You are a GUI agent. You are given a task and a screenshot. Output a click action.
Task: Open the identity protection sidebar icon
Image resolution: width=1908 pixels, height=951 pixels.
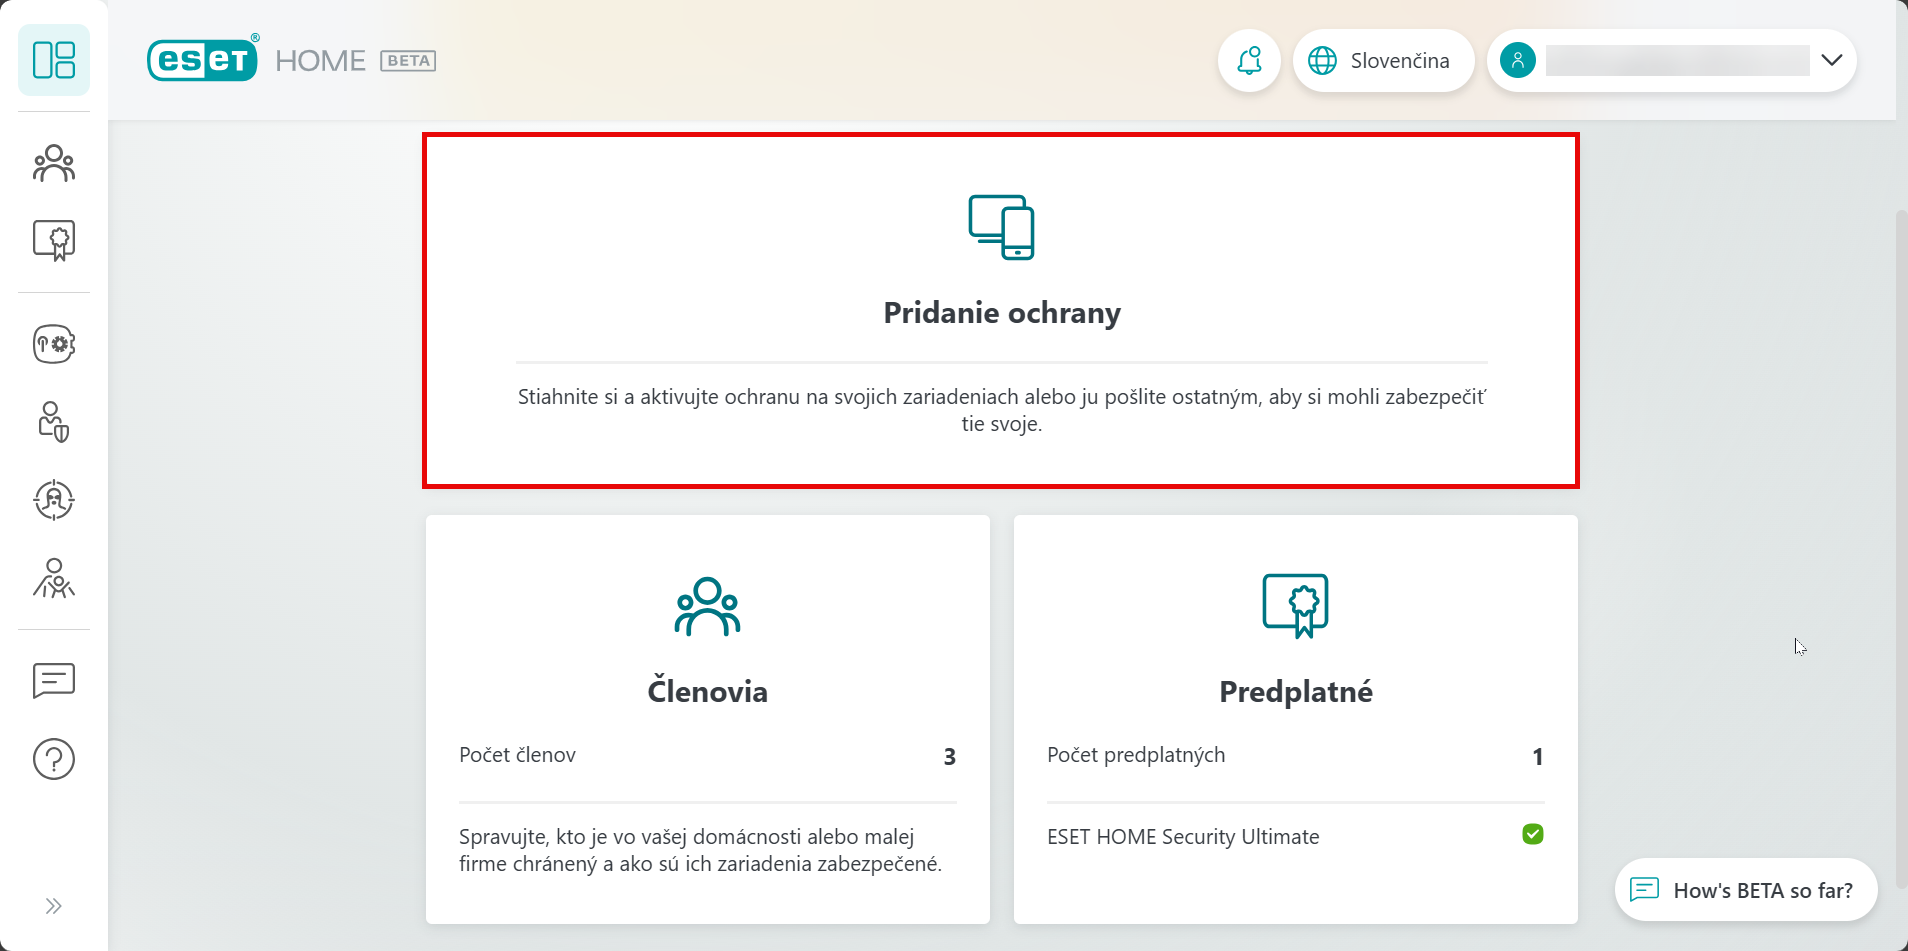pos(54,422)
